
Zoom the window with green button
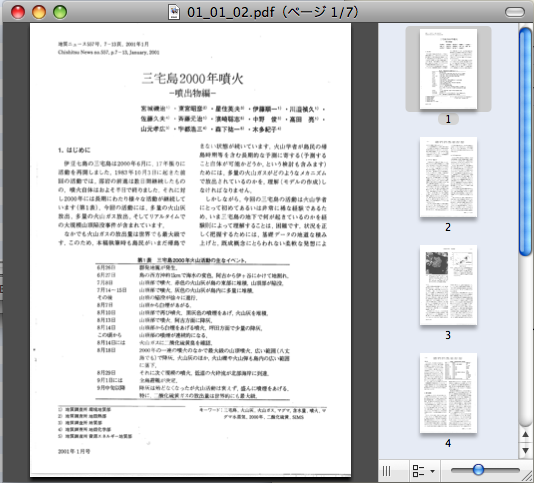coord(60,12)
